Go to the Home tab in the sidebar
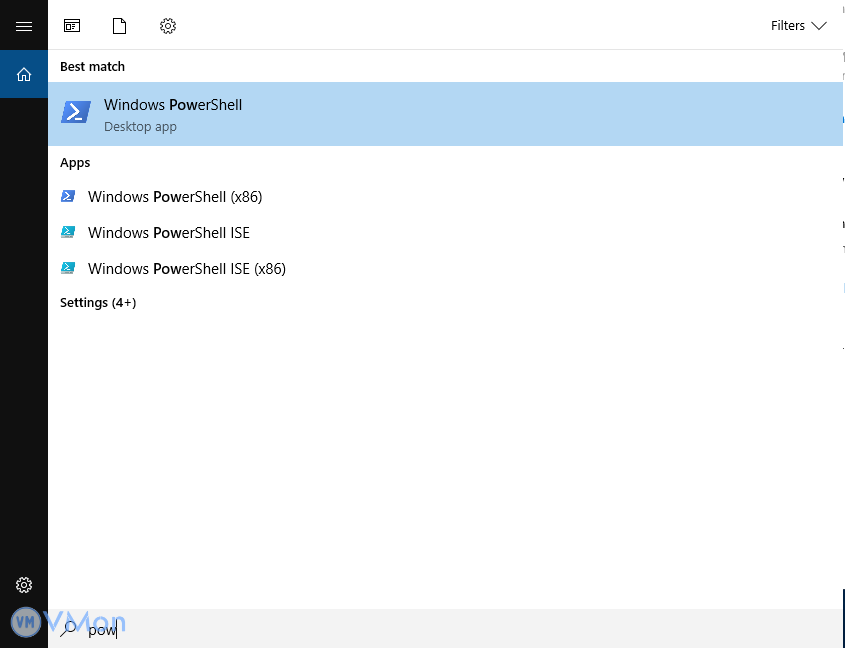The height and width of the screenshot is (648, 845). click(x=24, y=74)
